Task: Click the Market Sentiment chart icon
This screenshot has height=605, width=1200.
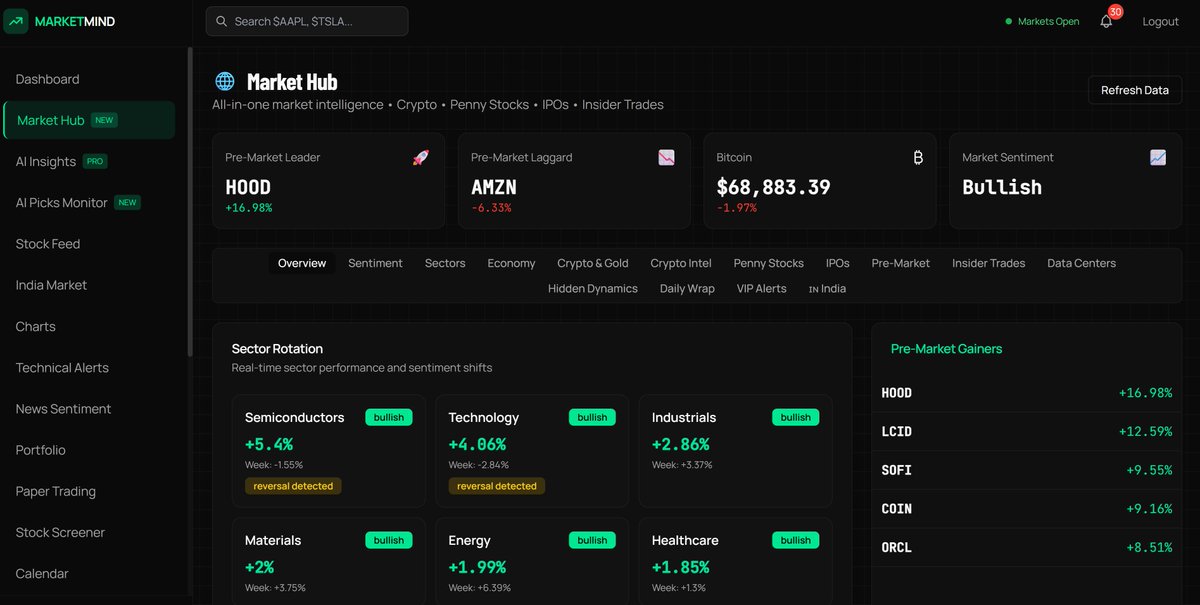Action: pos(1158,157)
